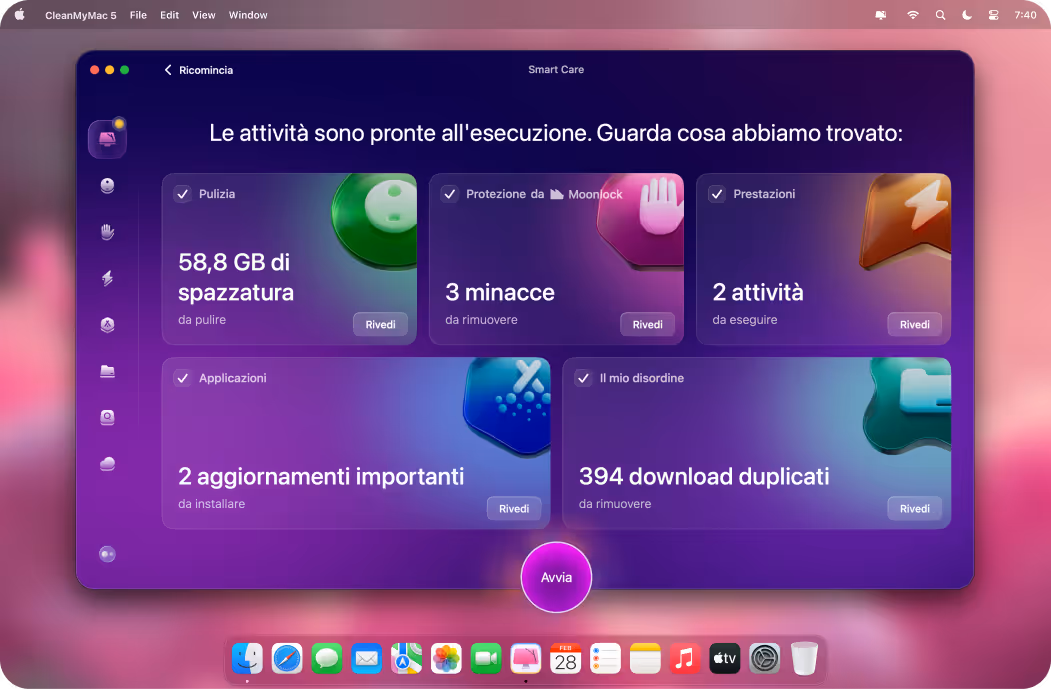Open the Cloud Cleanup icon in sidebar

click(107, 464)
